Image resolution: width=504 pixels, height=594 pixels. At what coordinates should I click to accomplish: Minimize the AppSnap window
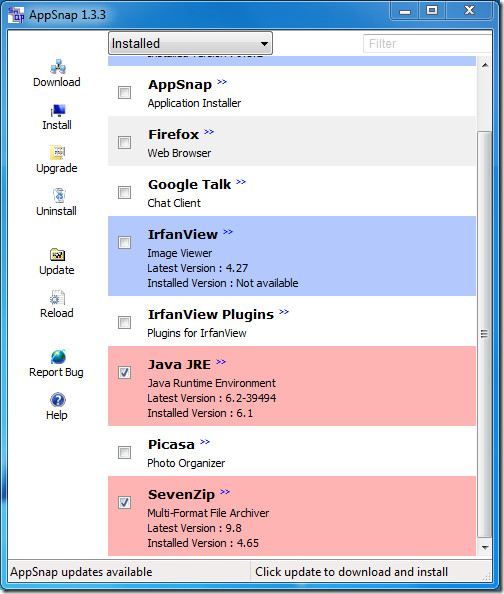point(405,10)
